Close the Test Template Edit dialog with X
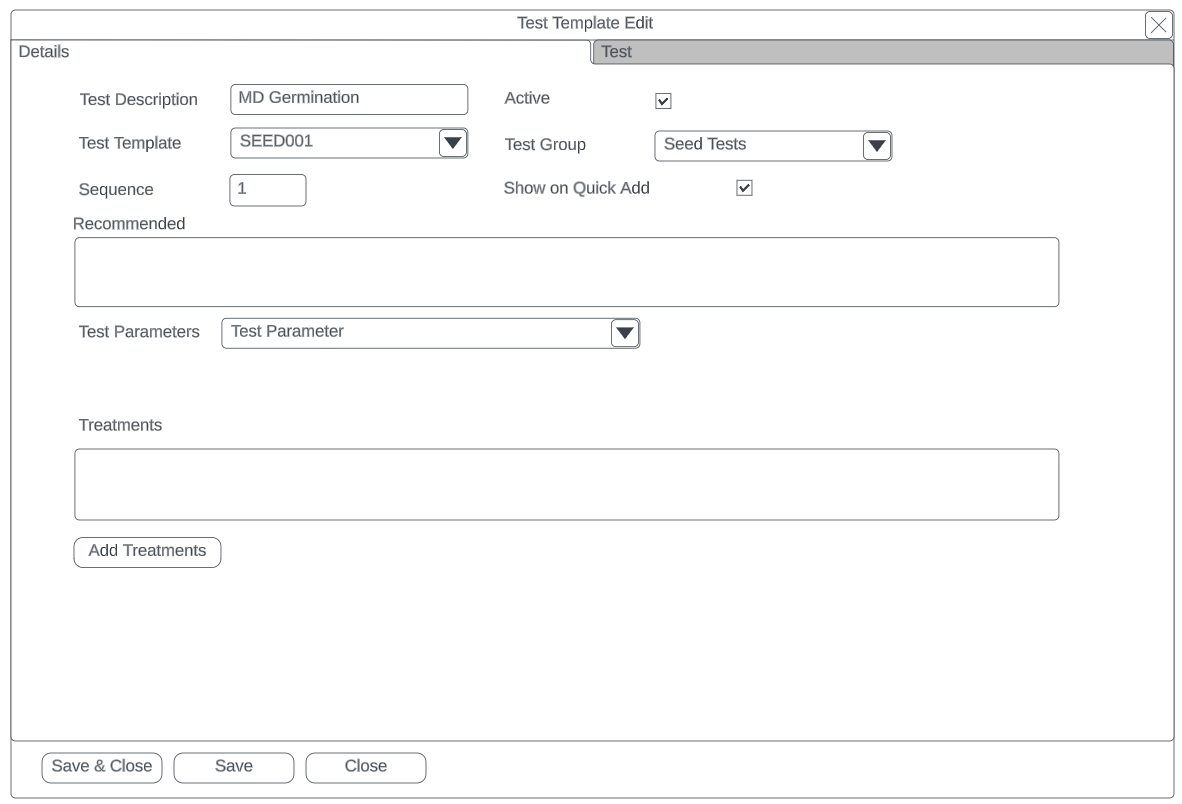 (x=1159, y=25)
